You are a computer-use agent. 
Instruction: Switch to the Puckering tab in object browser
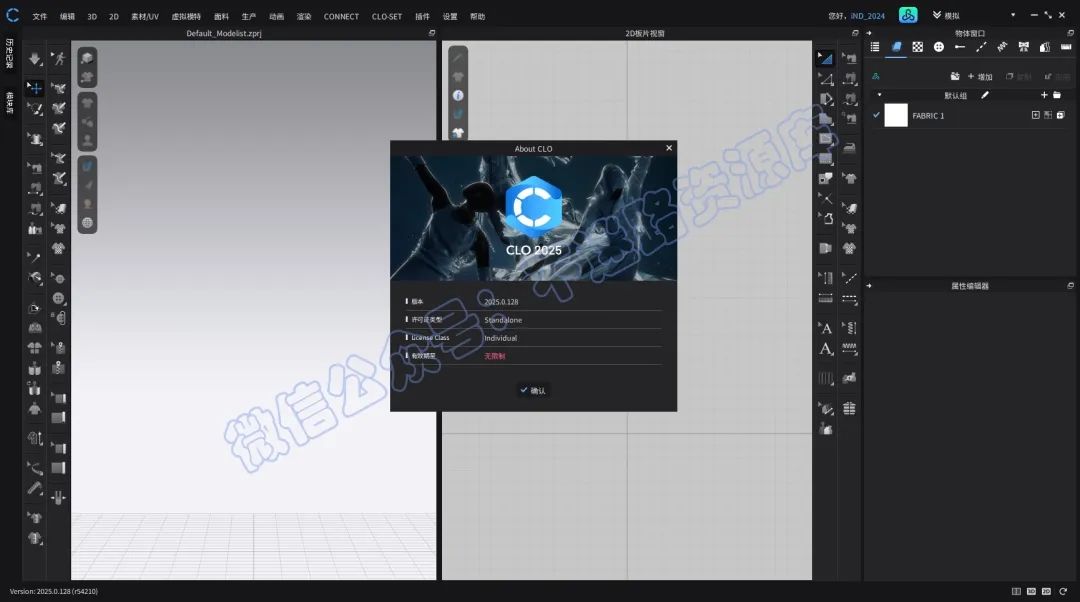tap(1002, 47)
